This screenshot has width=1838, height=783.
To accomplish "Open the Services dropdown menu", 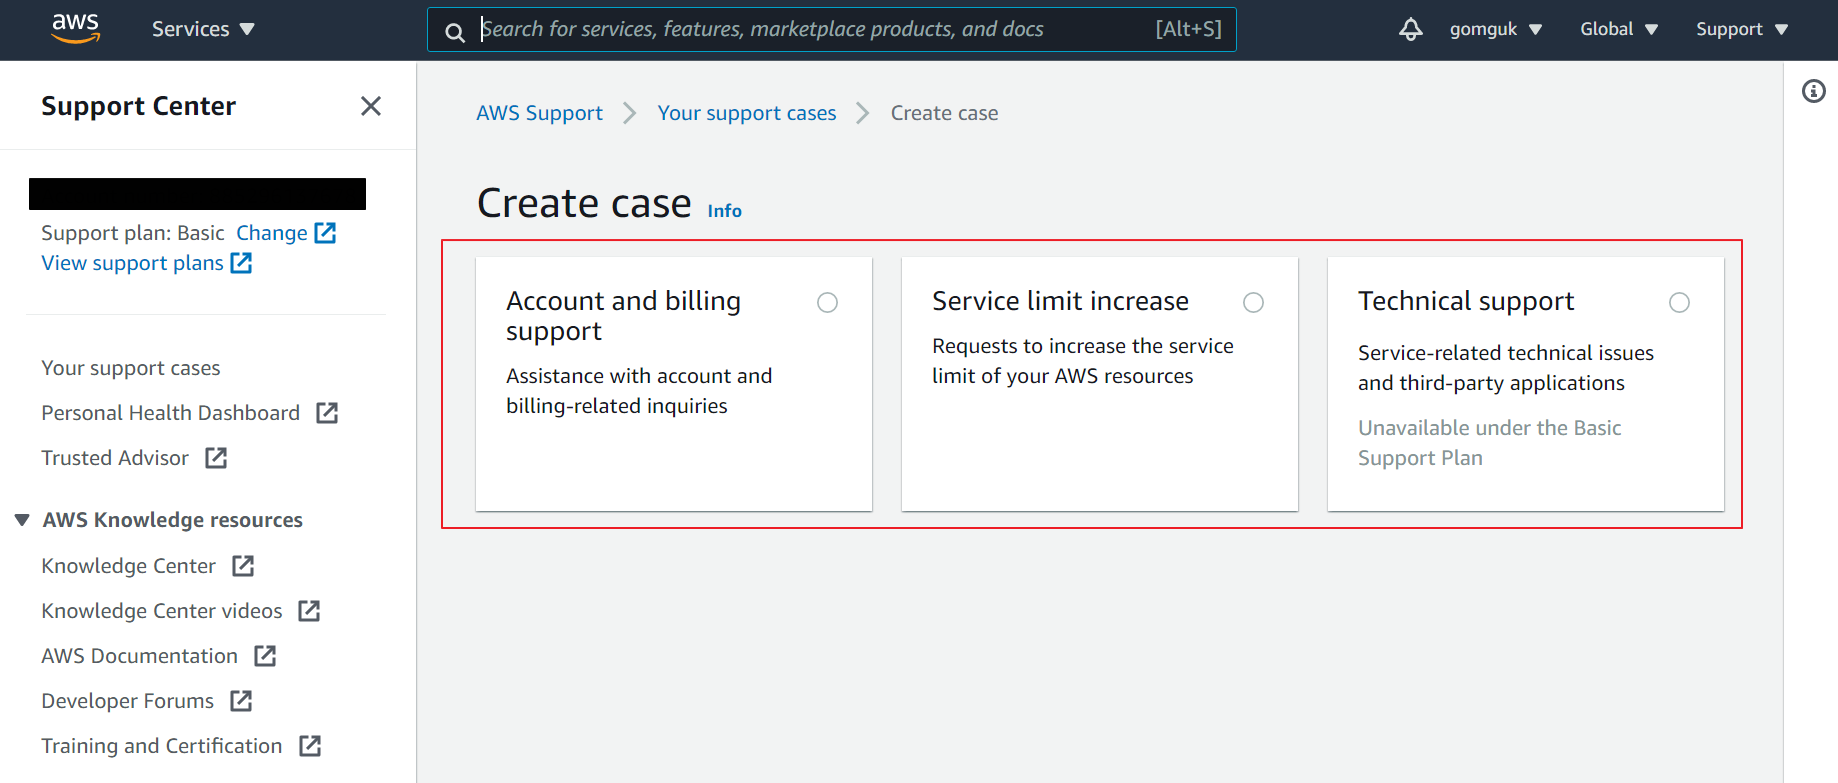I will tap(203, 29).
